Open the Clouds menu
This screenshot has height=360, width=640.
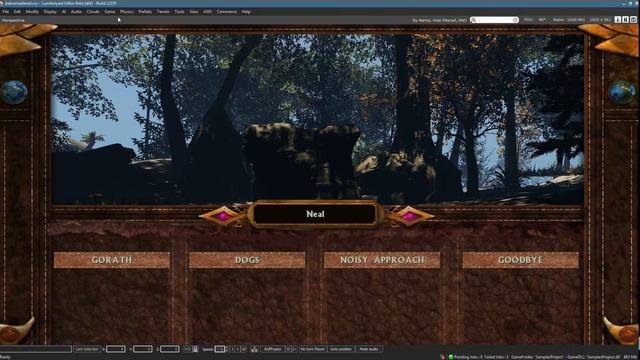93,12
